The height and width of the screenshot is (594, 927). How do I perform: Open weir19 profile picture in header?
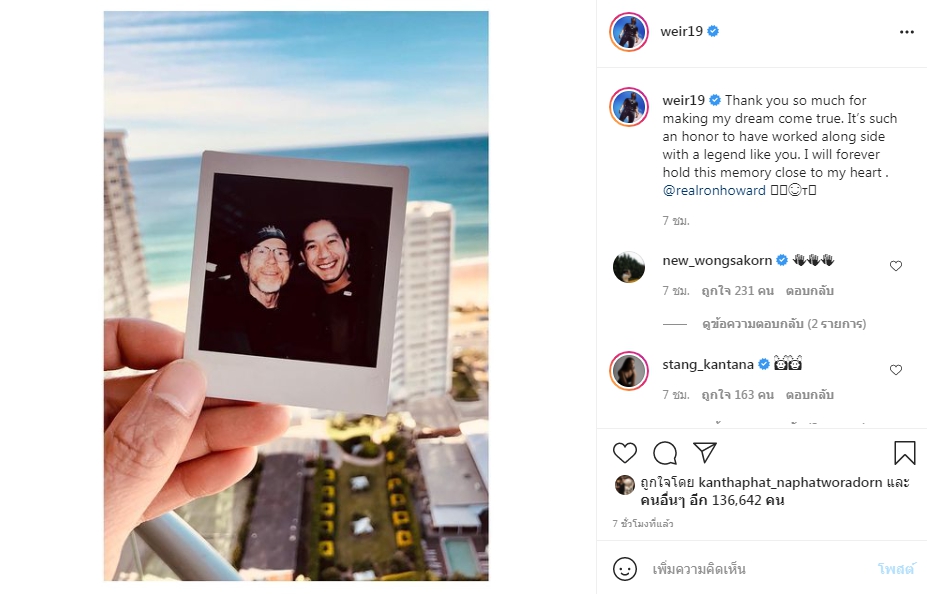click(x=629, y=32)
